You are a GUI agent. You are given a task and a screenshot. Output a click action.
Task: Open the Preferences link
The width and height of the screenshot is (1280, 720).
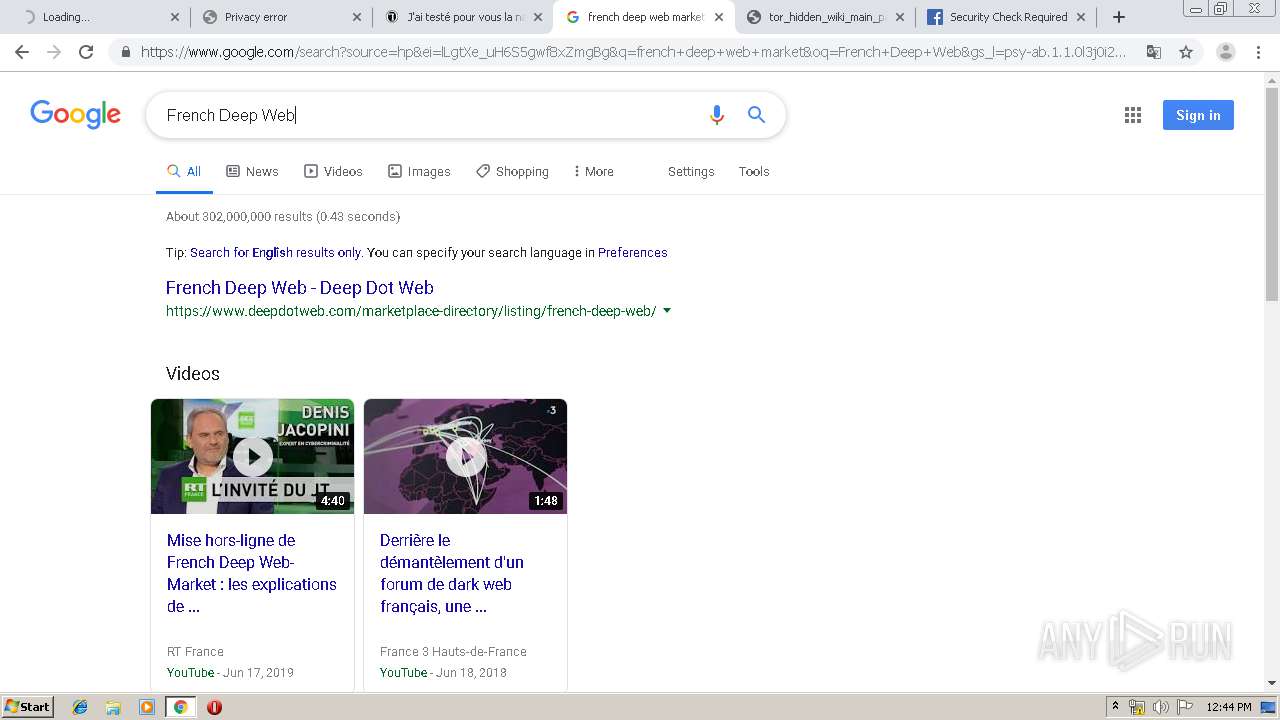(632, 253)
